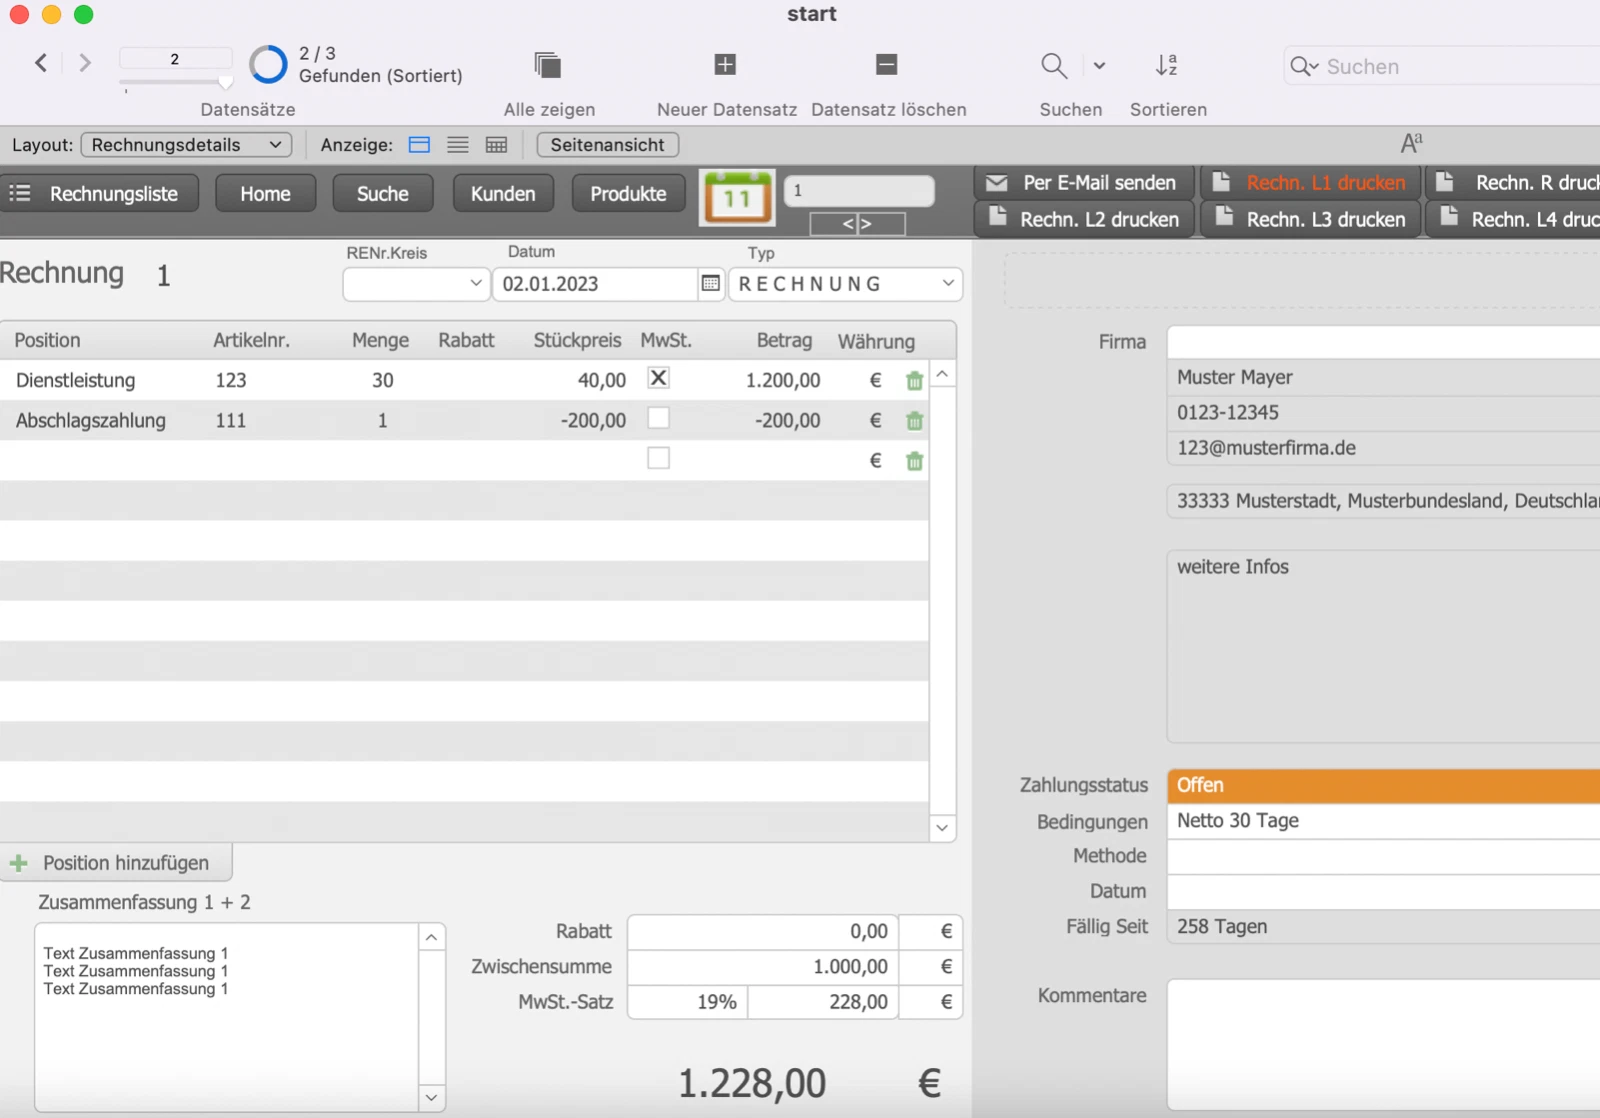Tick the MwSt. checkbox in empty row
Image resolution: width=1600 pixels, height=1118 pixels.
tap(658, 458)
